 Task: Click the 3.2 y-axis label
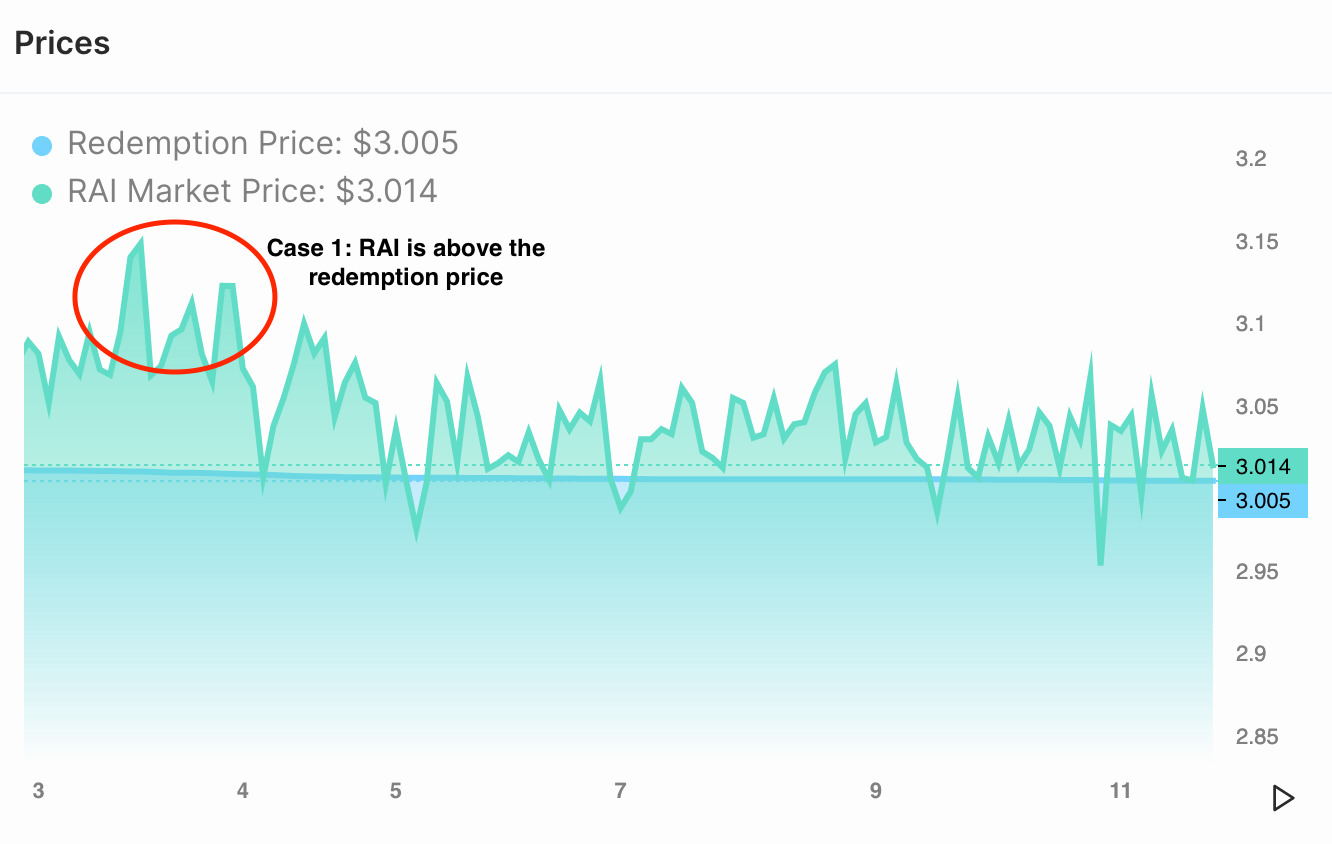click(x=1251, y=159)
